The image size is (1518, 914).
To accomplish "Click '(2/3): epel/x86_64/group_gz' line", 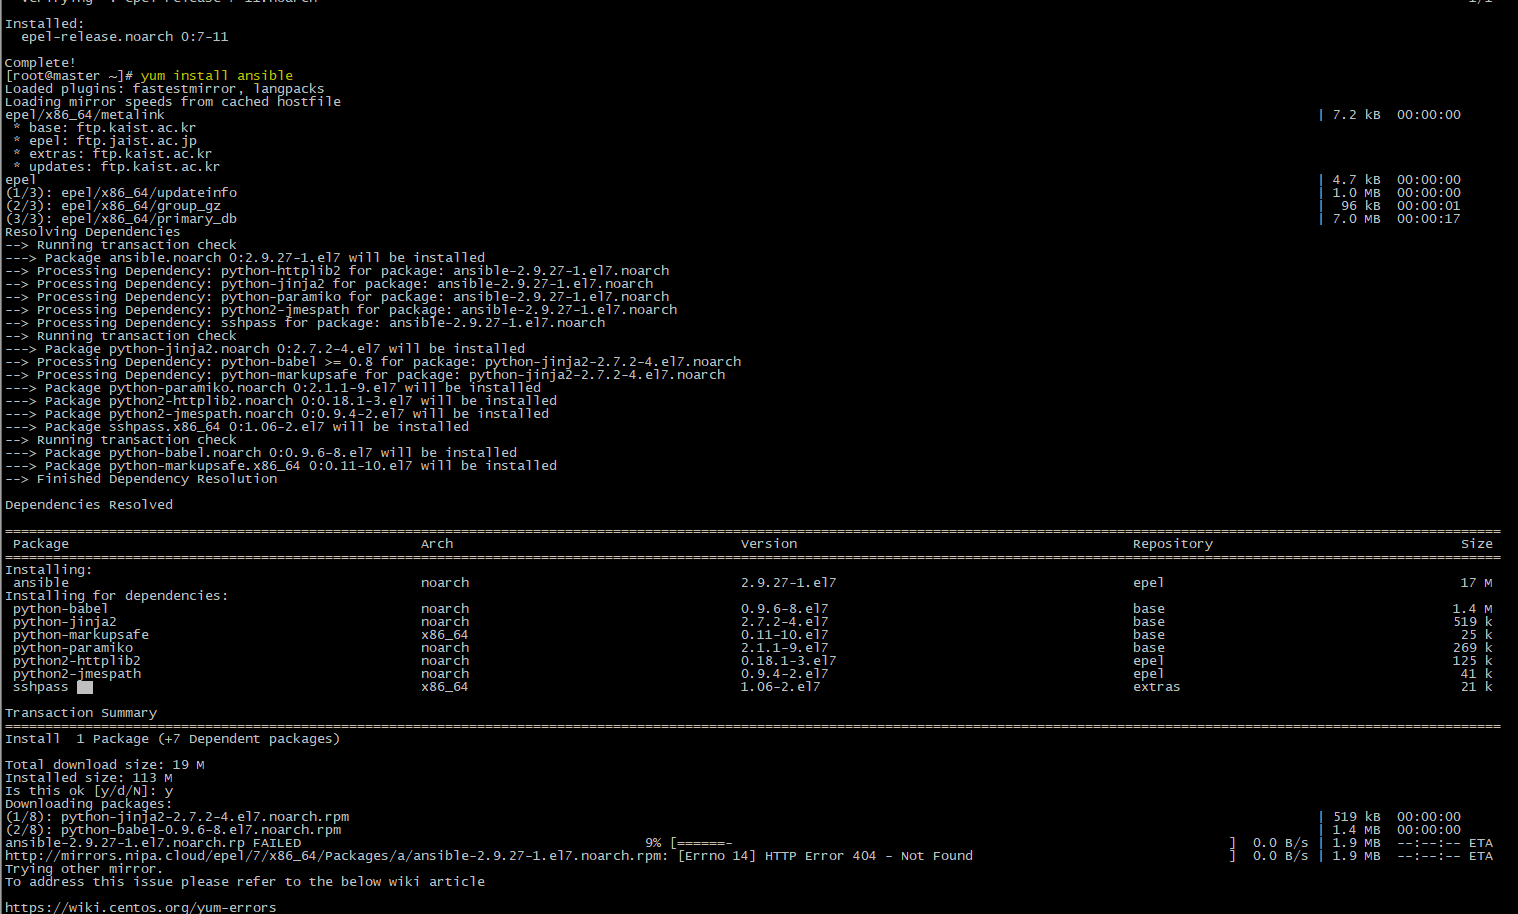I will 113,206.
